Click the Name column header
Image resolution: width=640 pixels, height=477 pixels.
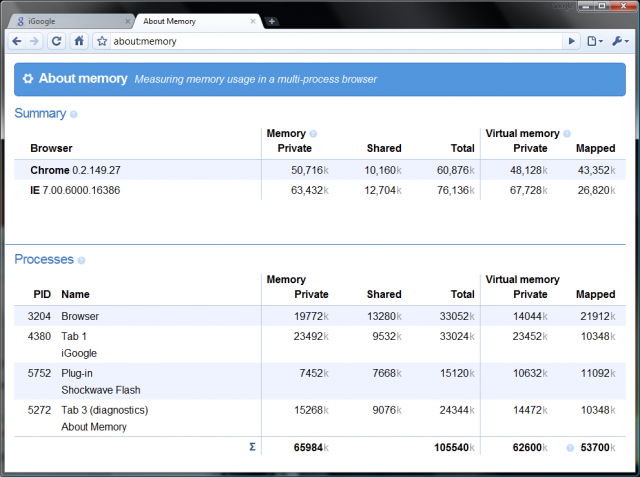click(x=76, y=294)
